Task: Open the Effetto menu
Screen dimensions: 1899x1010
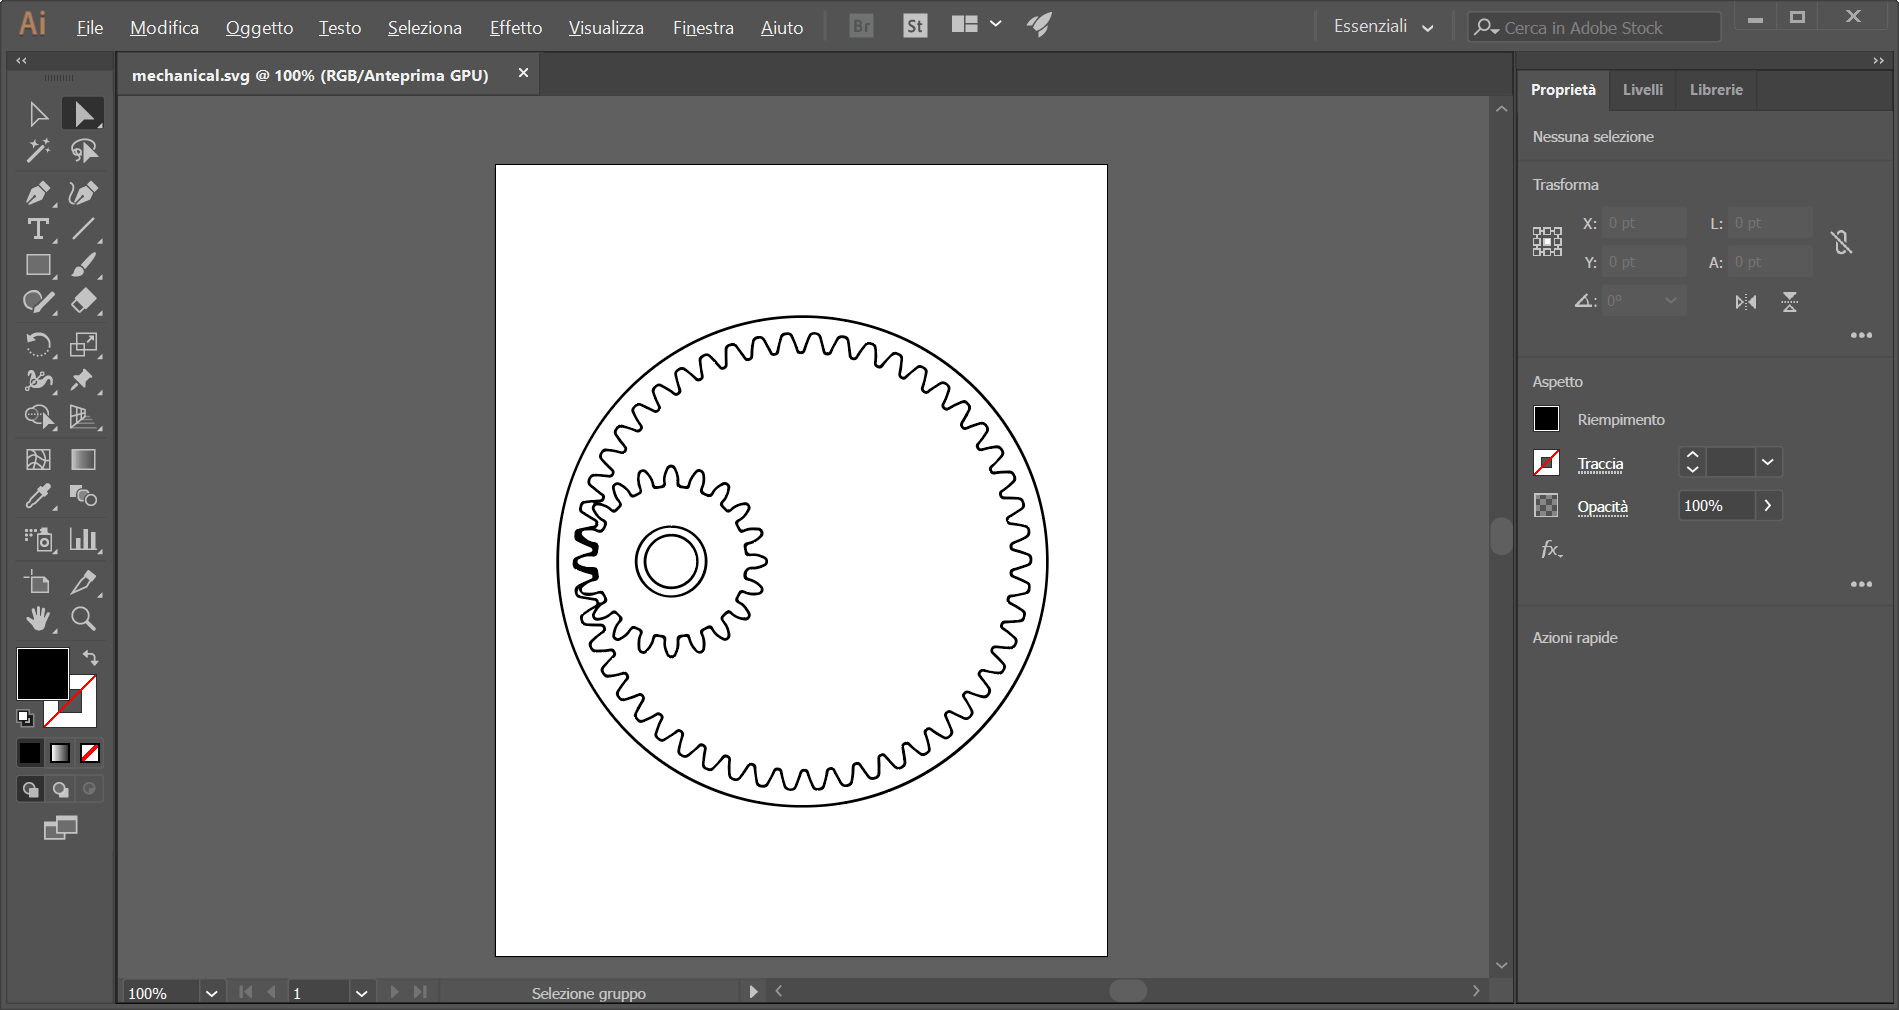Action: 516,28
